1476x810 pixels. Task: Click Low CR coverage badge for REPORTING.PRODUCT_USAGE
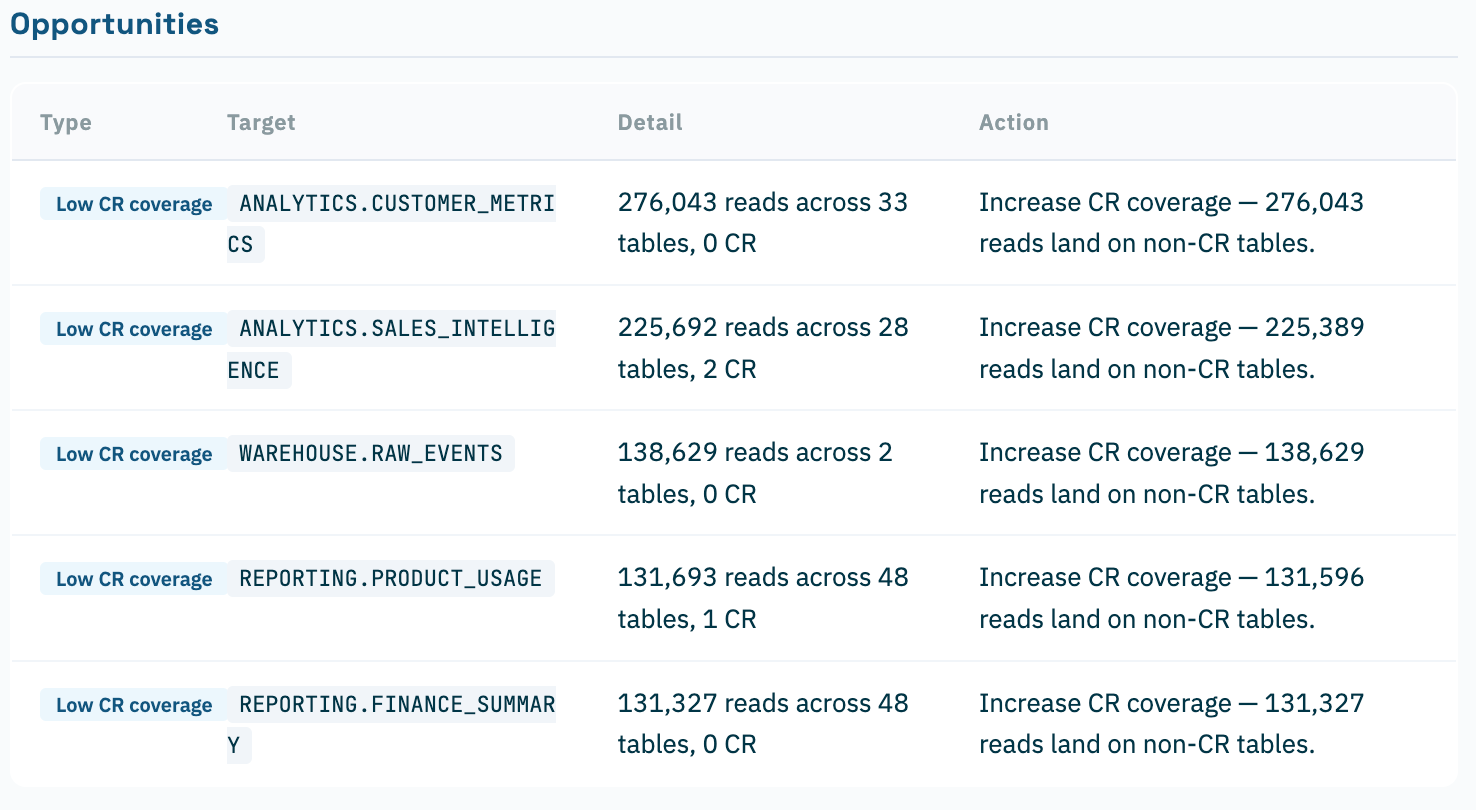[x=134, y=579]
